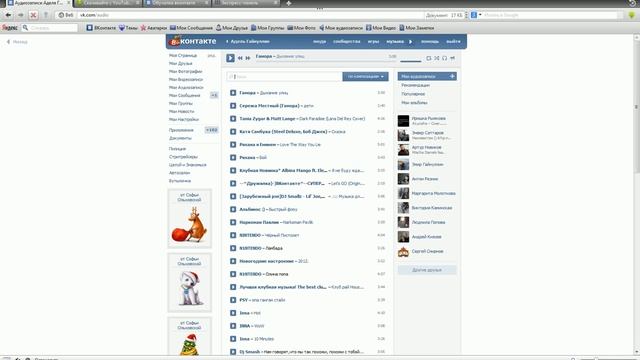This screenshot has height=360, width=640.
Task: Click the plus icon on Мои аудиозаписи
Action: (x=452, y=76)
